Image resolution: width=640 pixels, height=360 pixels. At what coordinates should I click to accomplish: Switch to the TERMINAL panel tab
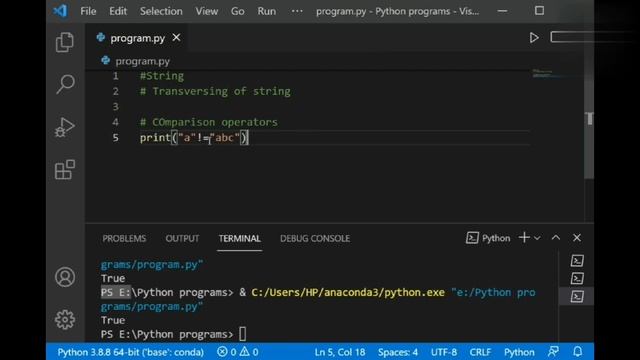(x=240, y=238)
